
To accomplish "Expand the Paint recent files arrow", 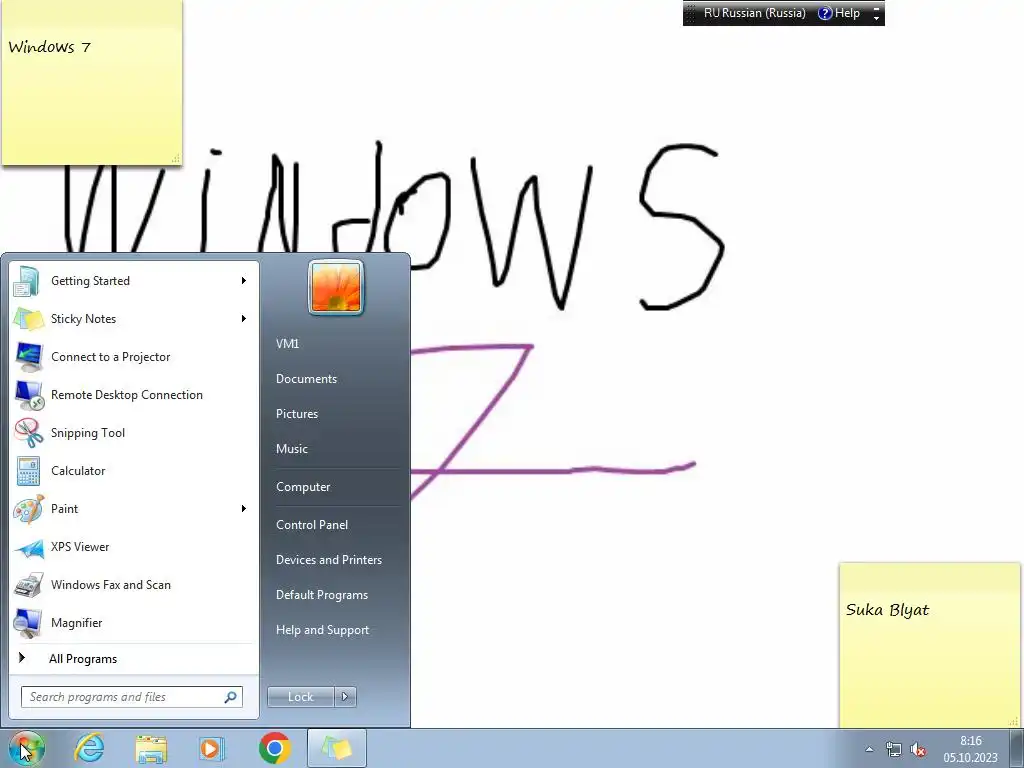I will (x=244, y=509).
